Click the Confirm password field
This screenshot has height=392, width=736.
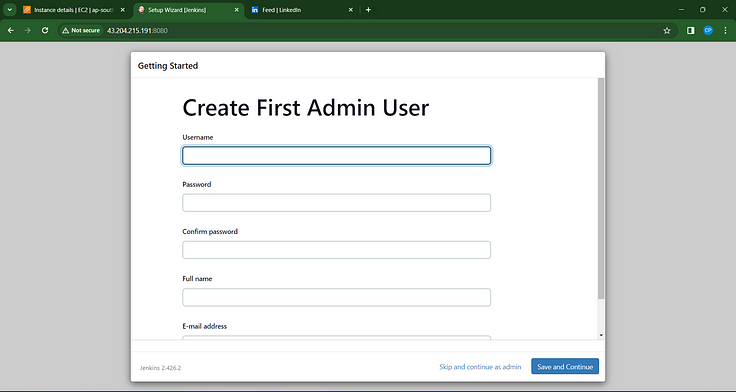point(337,250)
